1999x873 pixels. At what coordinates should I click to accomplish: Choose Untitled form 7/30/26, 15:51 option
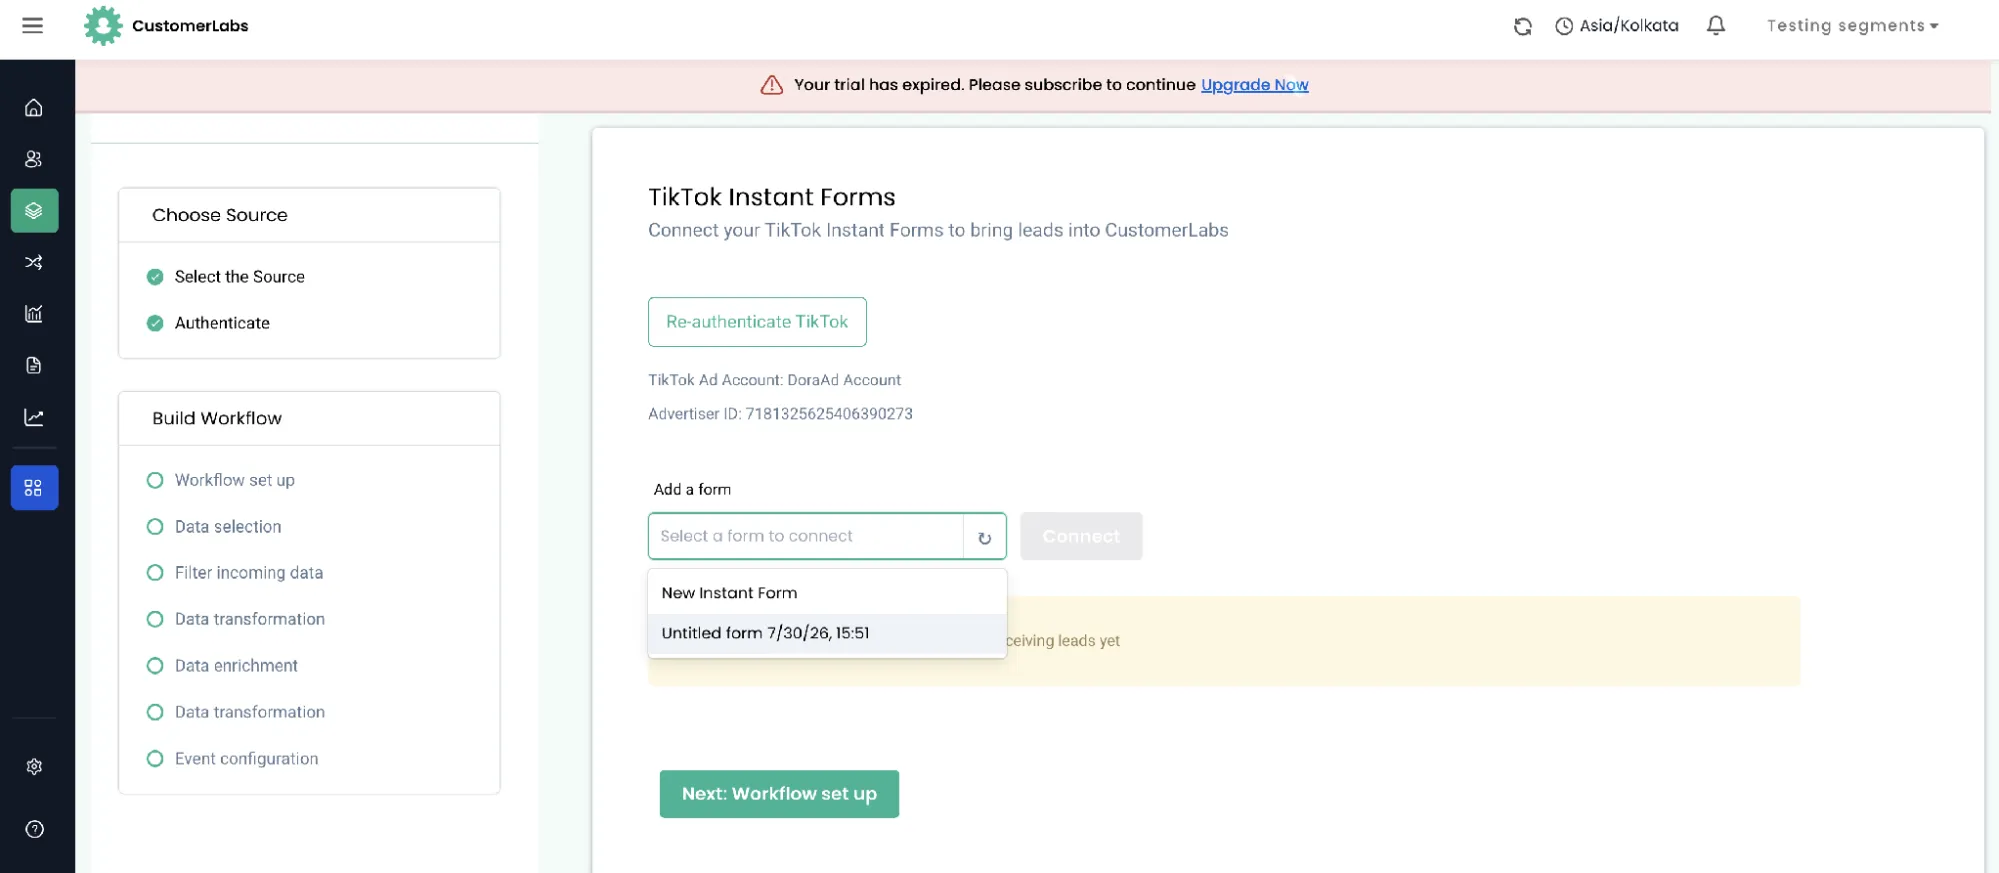coord(827,633)
